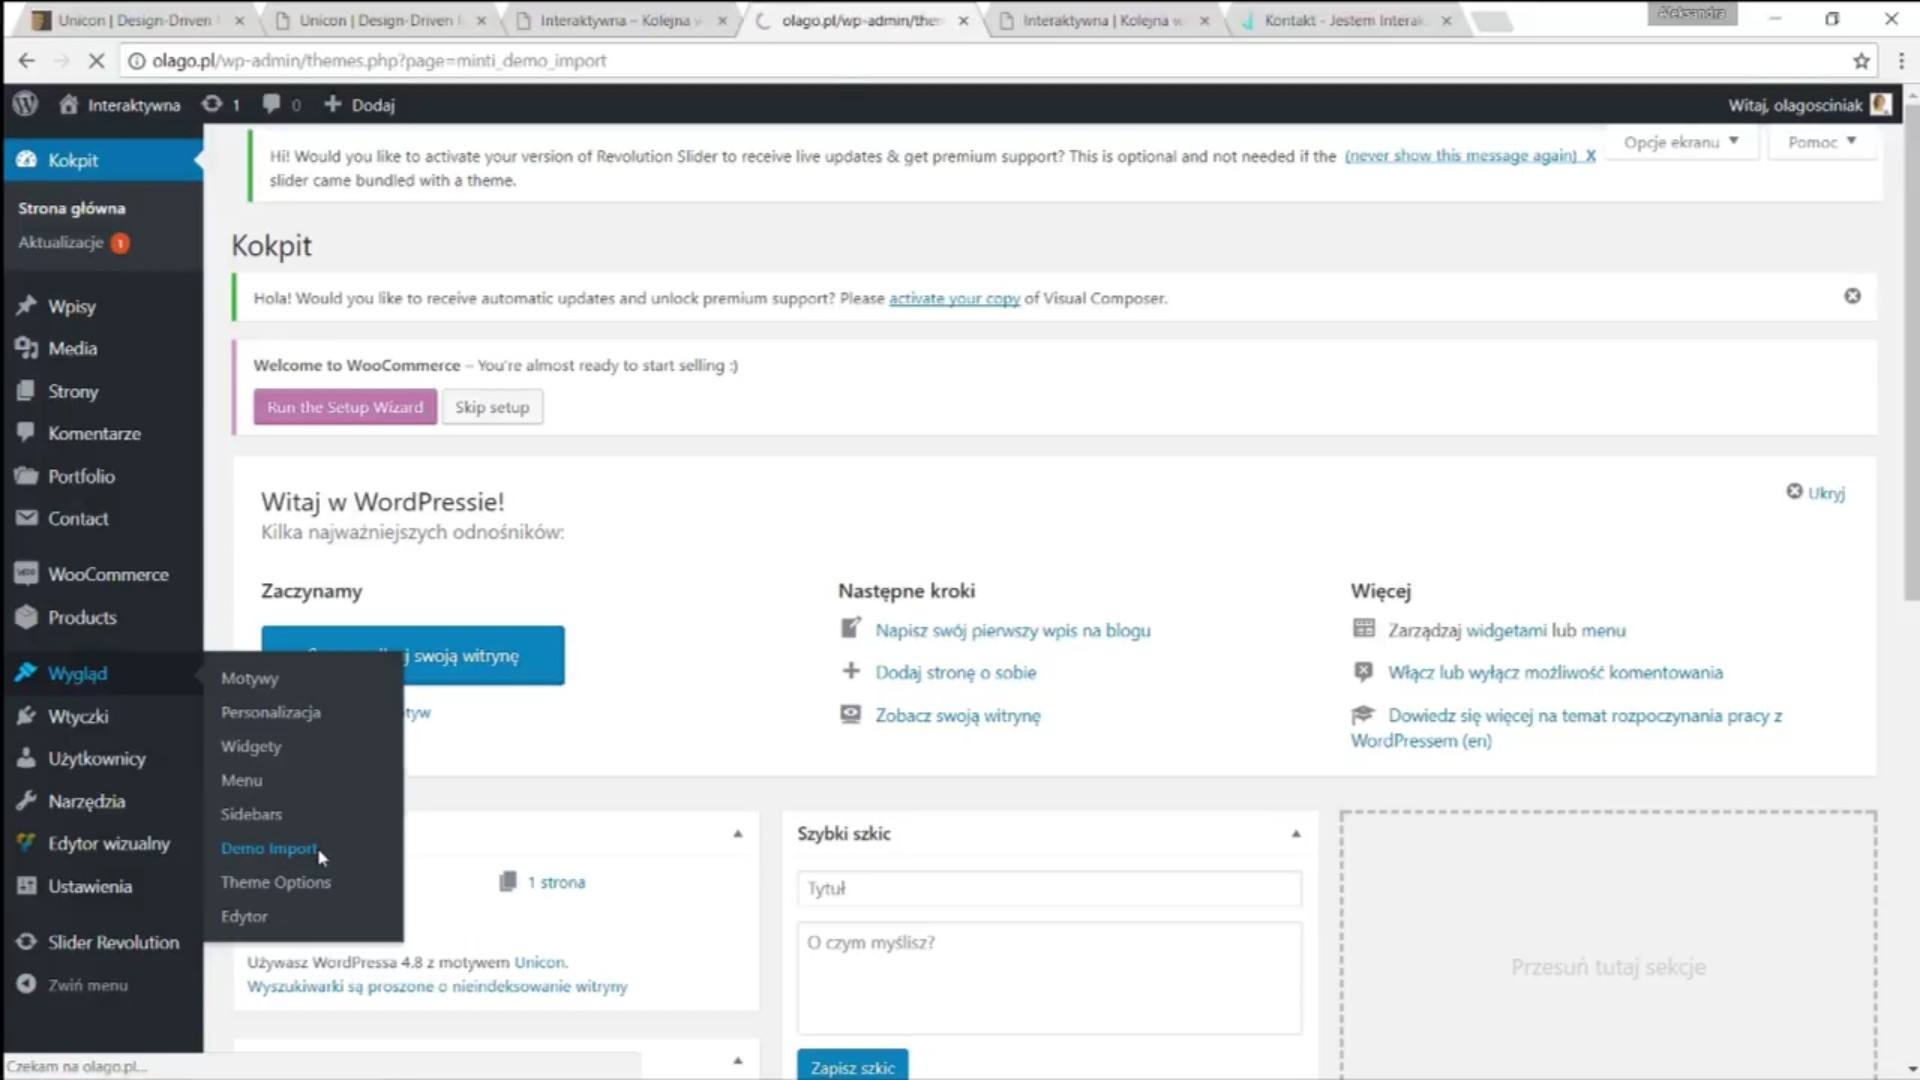Open Użytkownicy in the sidebar

click(x=97, y=759)
